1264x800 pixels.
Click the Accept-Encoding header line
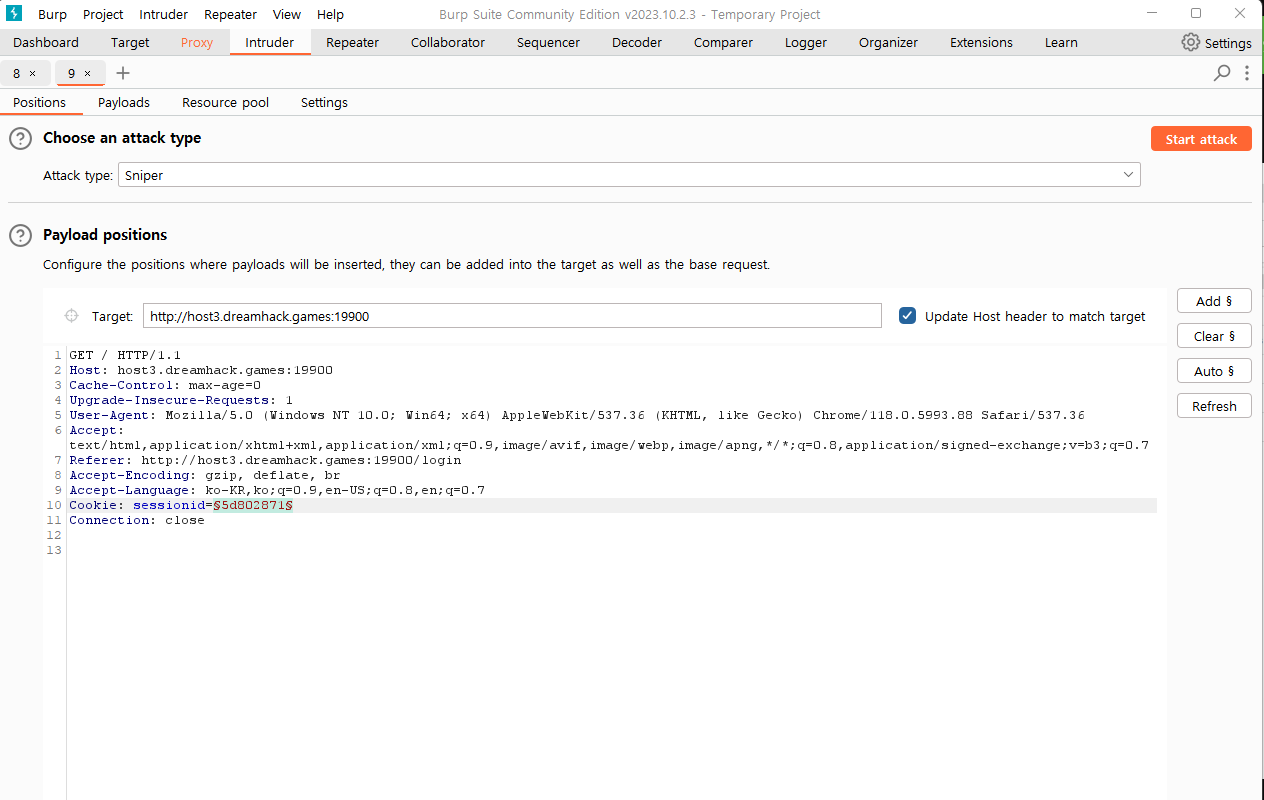coord(205,475)
